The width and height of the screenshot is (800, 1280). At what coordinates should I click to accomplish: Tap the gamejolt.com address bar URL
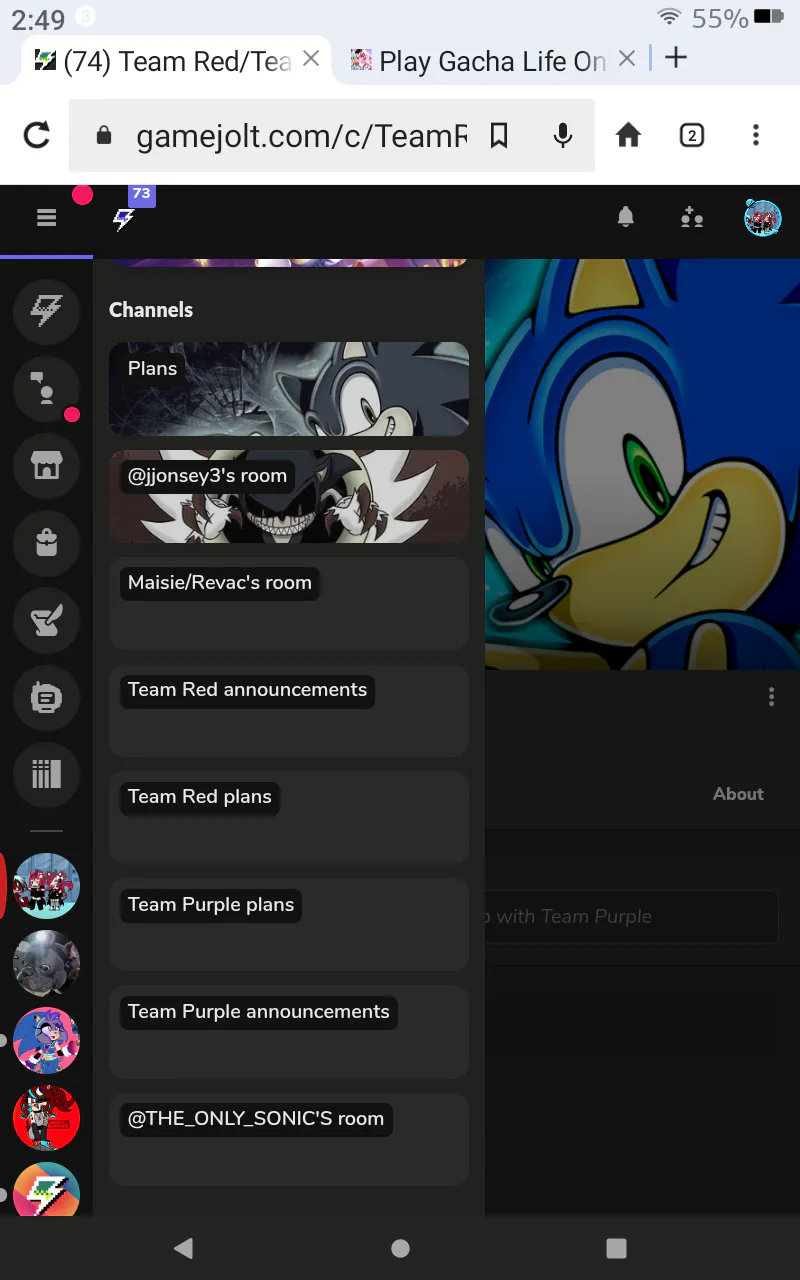click(x=301, y=136)
